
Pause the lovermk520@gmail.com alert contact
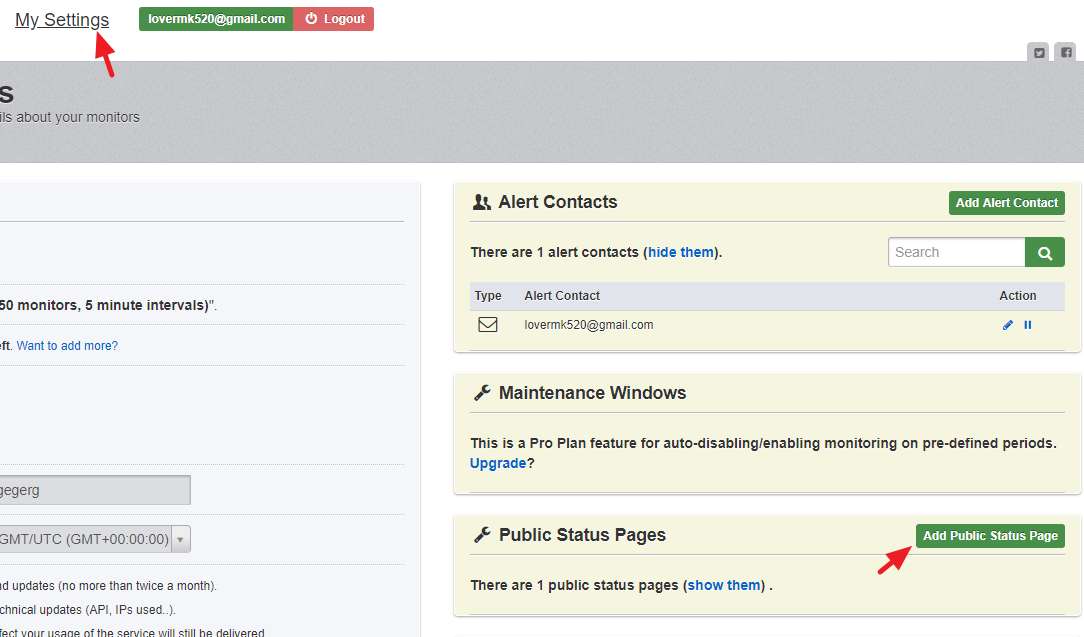[x=1028, y=325]
